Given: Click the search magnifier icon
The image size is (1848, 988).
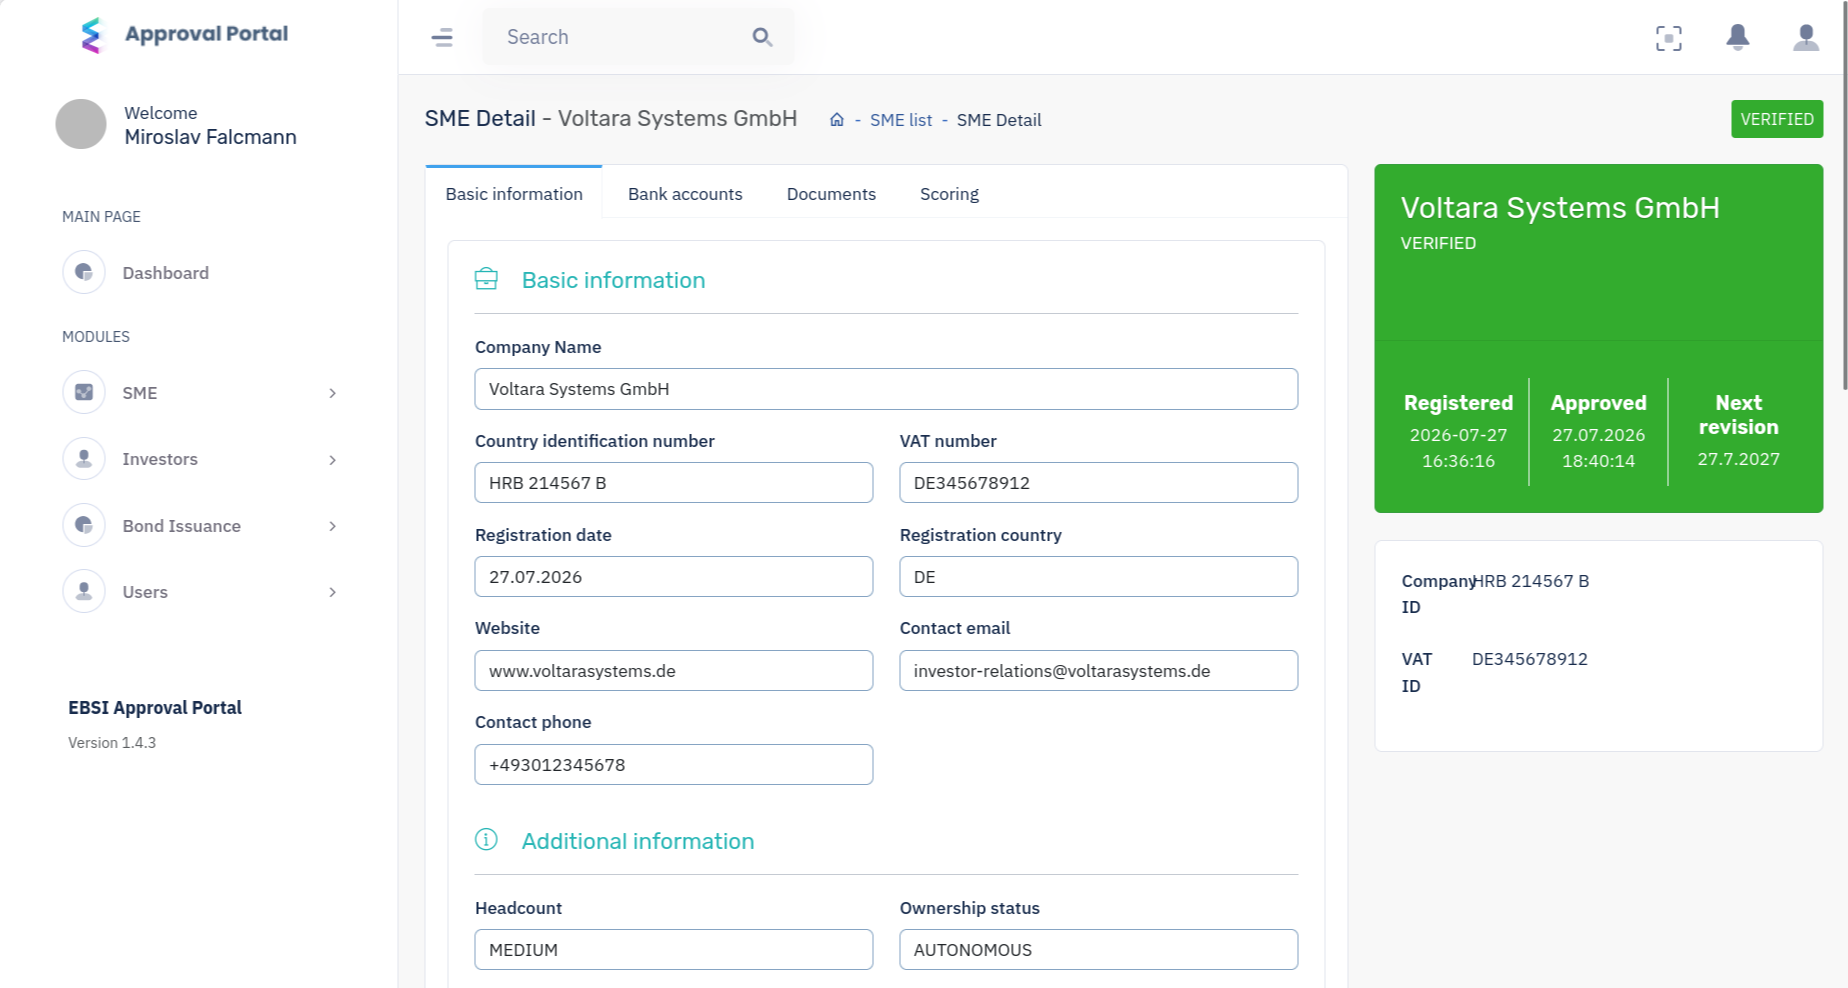Looking at the screenshot, I should 762,37.
